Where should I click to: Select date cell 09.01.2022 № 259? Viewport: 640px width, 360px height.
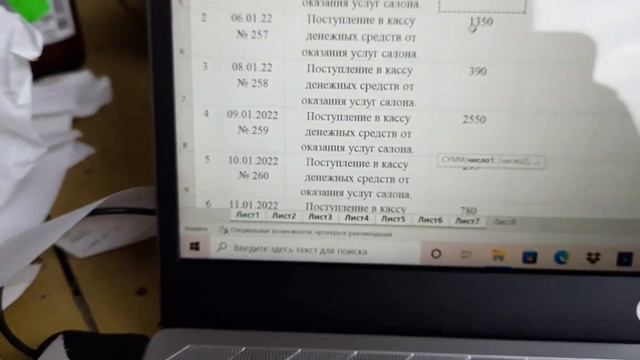(x=253, y=123)
